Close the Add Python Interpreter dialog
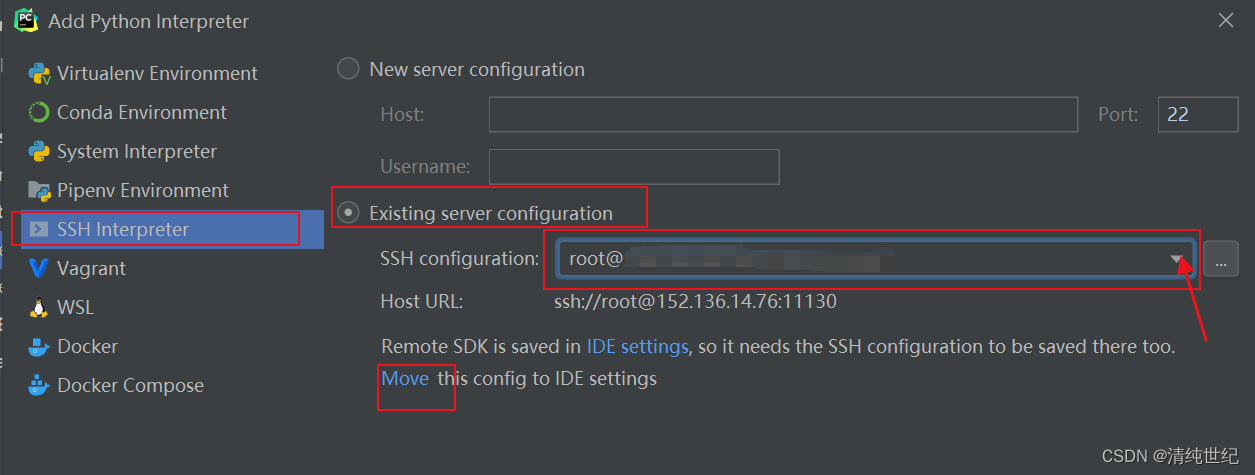This screenshot has width=1255, height=475. [1225, 20]
